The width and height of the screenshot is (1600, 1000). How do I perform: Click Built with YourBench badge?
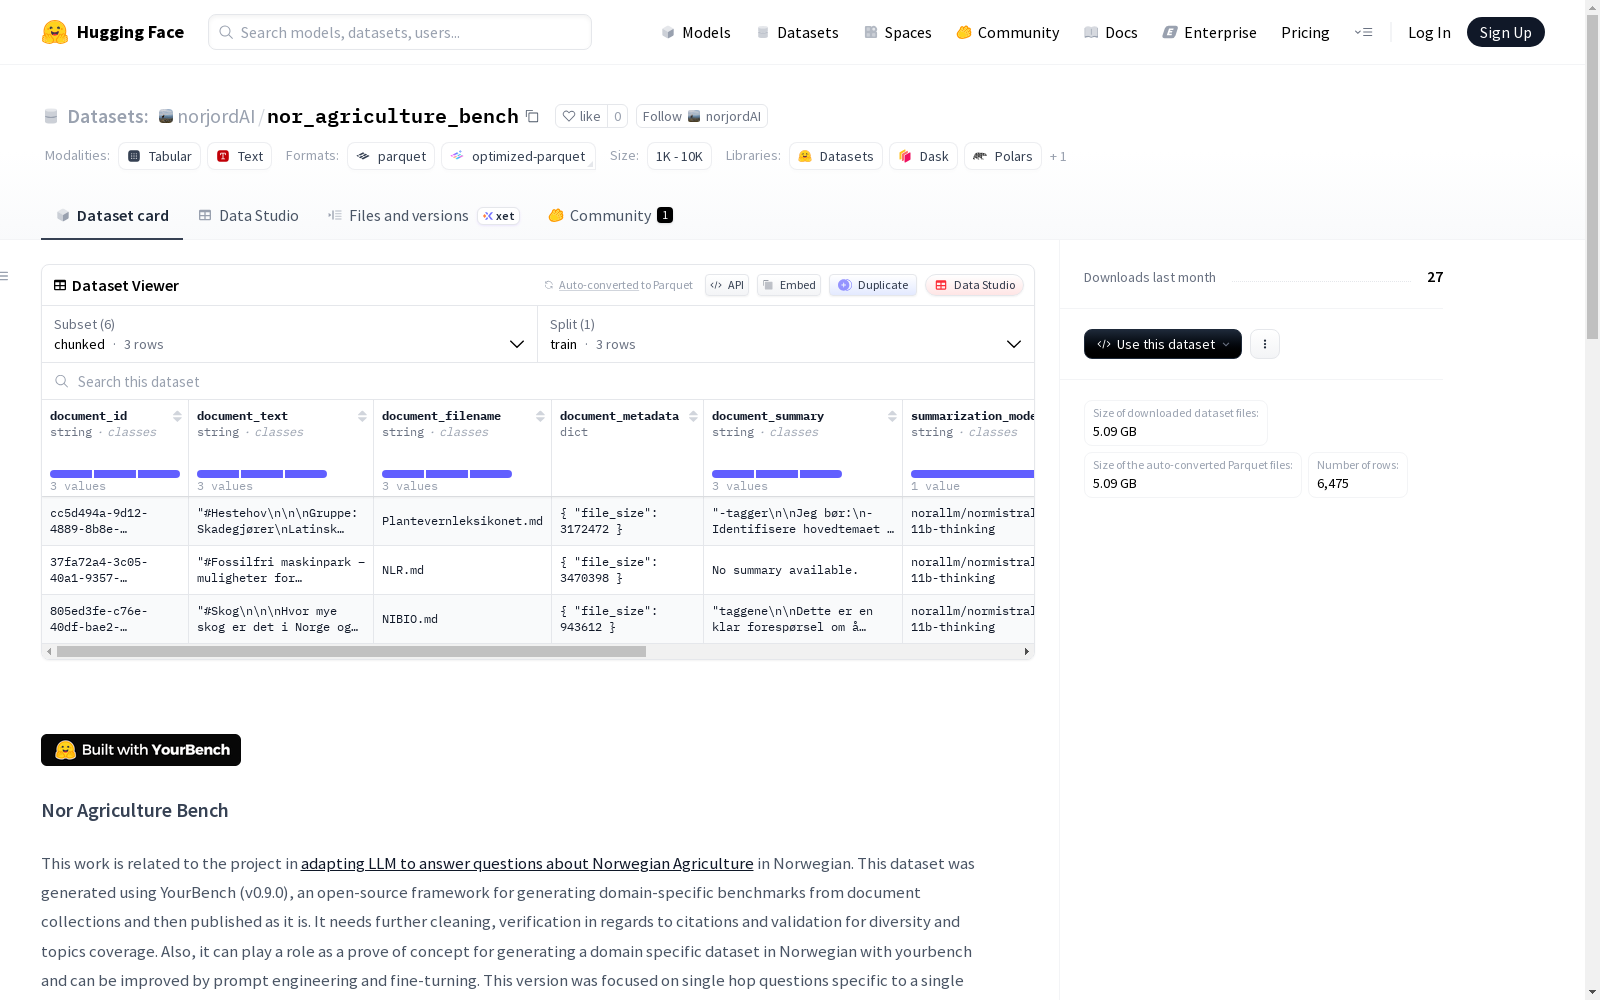[x=141, y=750]
